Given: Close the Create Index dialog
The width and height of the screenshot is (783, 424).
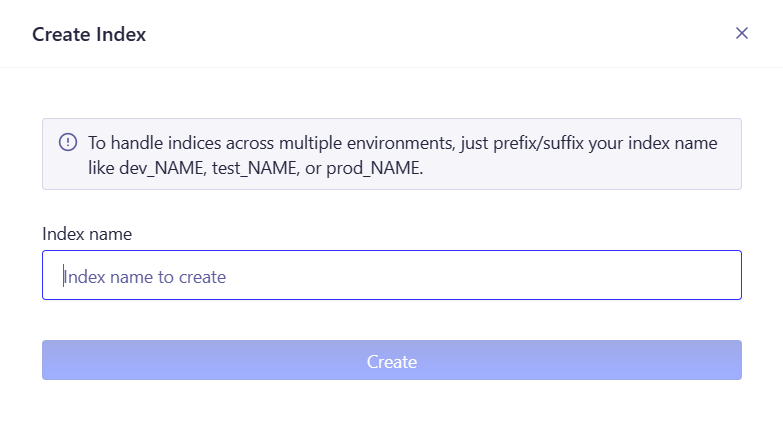Looking at the screenshot, I should (742, 33).
